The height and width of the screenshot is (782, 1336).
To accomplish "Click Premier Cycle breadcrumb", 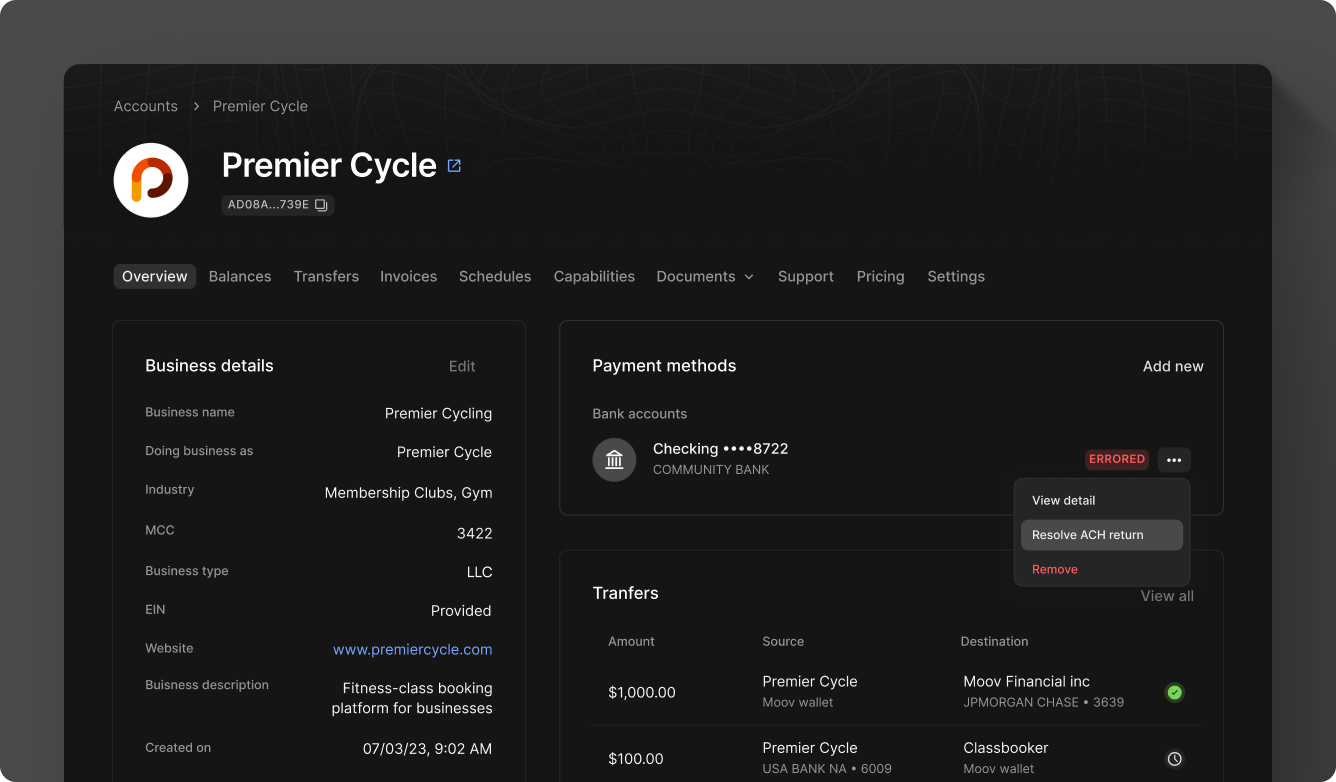I will coord(260,106).
